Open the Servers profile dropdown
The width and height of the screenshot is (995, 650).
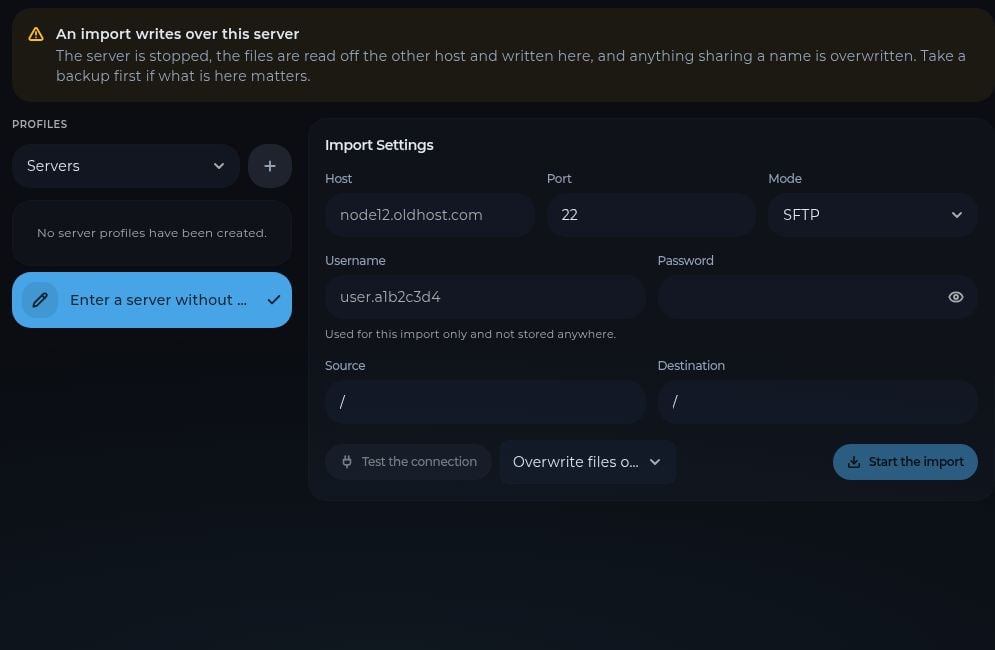[x=126, y=166]
